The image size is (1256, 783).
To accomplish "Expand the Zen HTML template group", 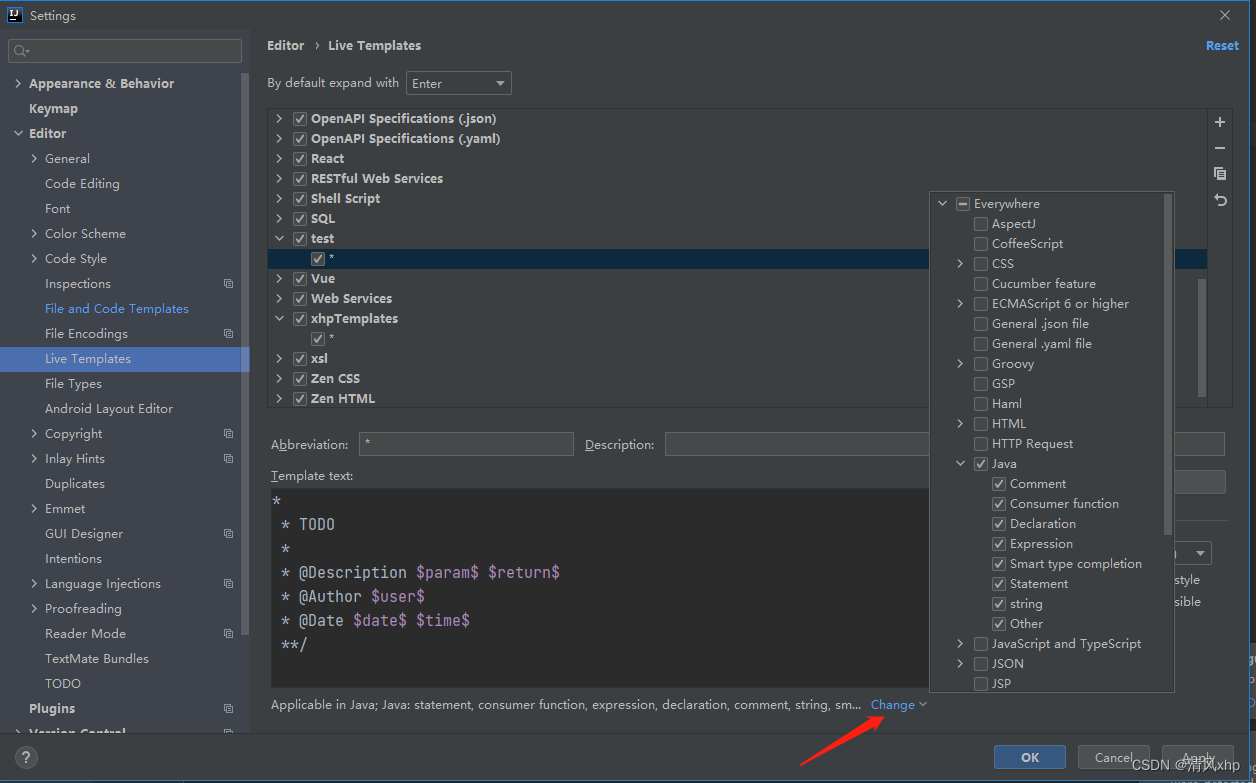I will [x=279, y=399].
